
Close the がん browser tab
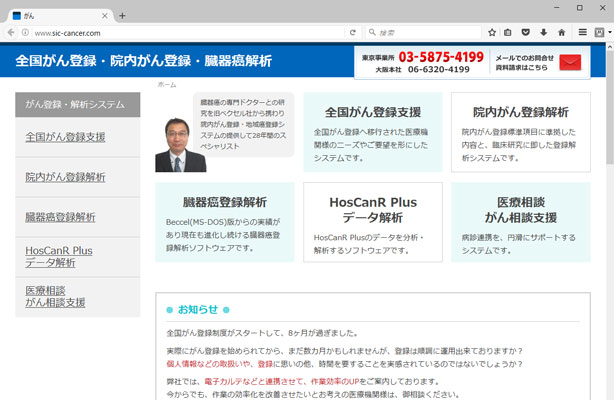point(105,16)
